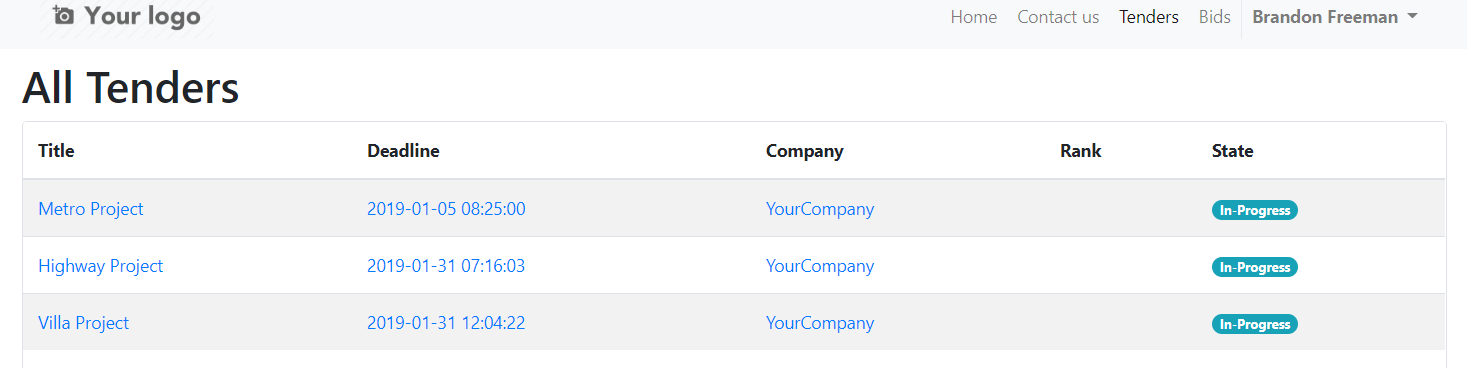Open the Villa Project tender

[83, 323]
